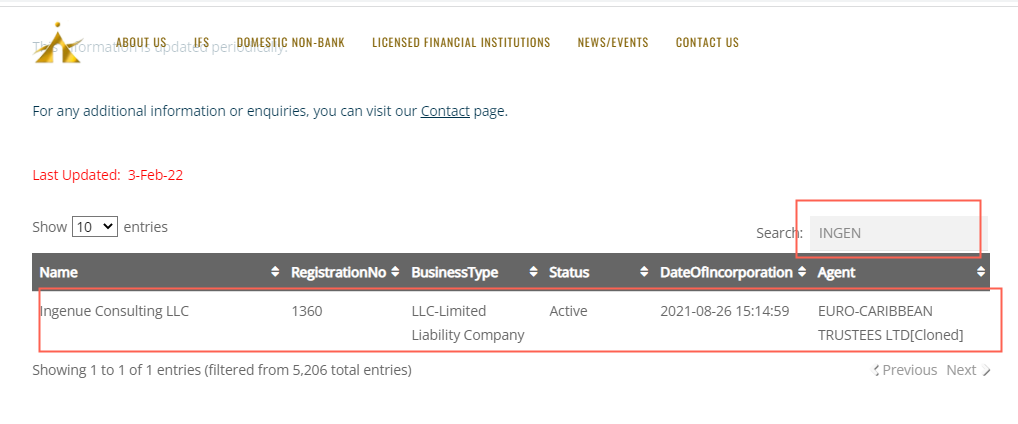This screenshot has height=424, width=1018.
Task: Open Contact Us in navigation bar
Action: point(707,43)
